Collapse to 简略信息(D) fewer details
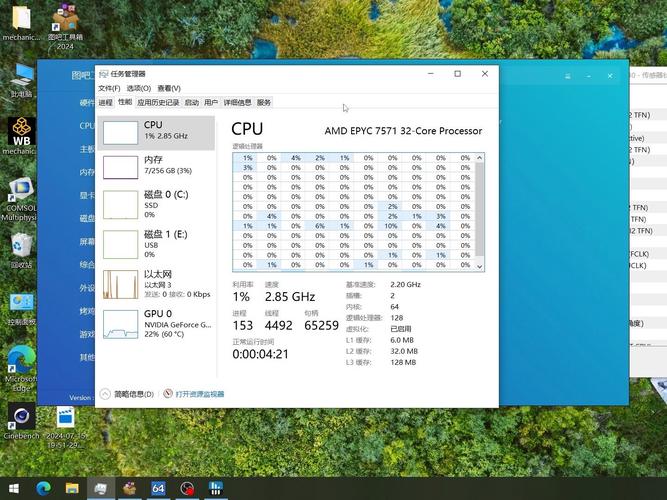Image resolution: width=667 pixels, height=500 pixels. pos(127,394)
